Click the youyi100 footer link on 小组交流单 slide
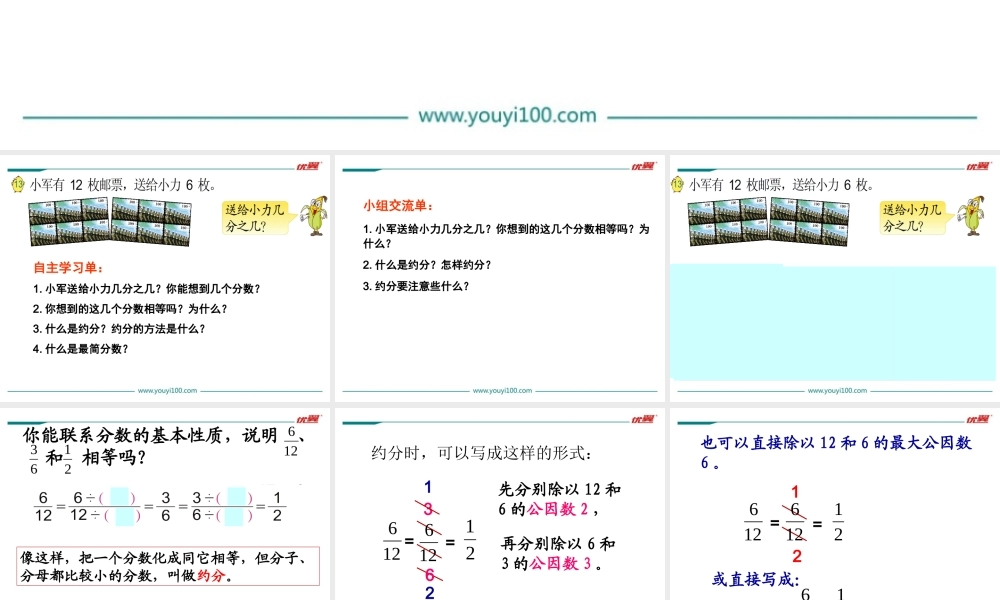 point(503,390)
